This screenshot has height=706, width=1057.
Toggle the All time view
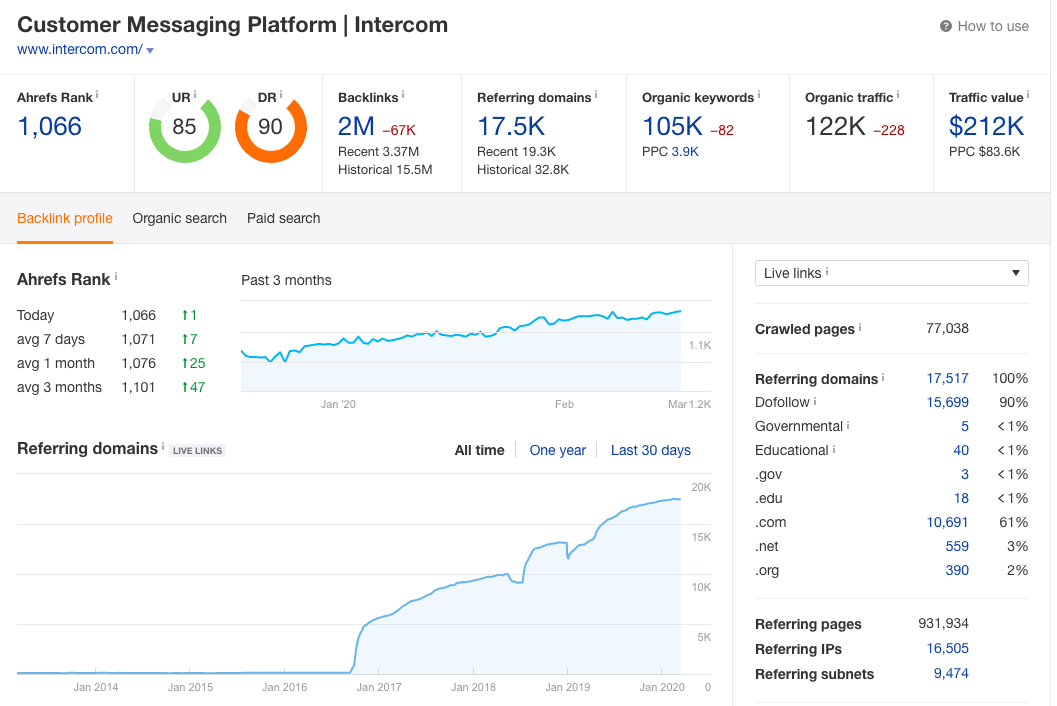coord(479,450)
